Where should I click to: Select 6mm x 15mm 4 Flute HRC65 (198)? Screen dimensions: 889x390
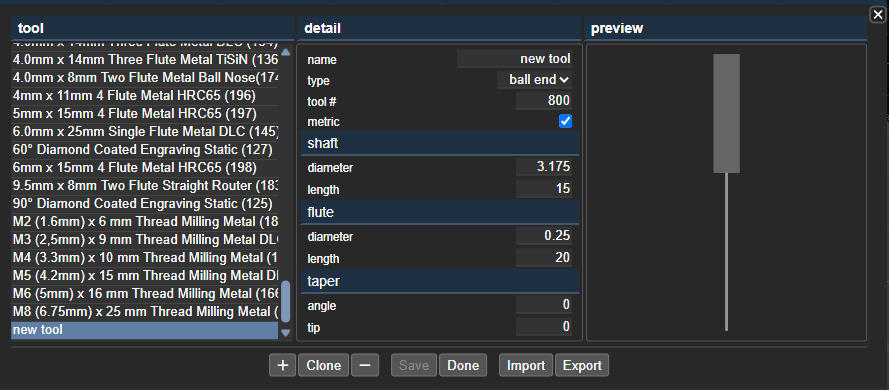(x=145, y=168)
